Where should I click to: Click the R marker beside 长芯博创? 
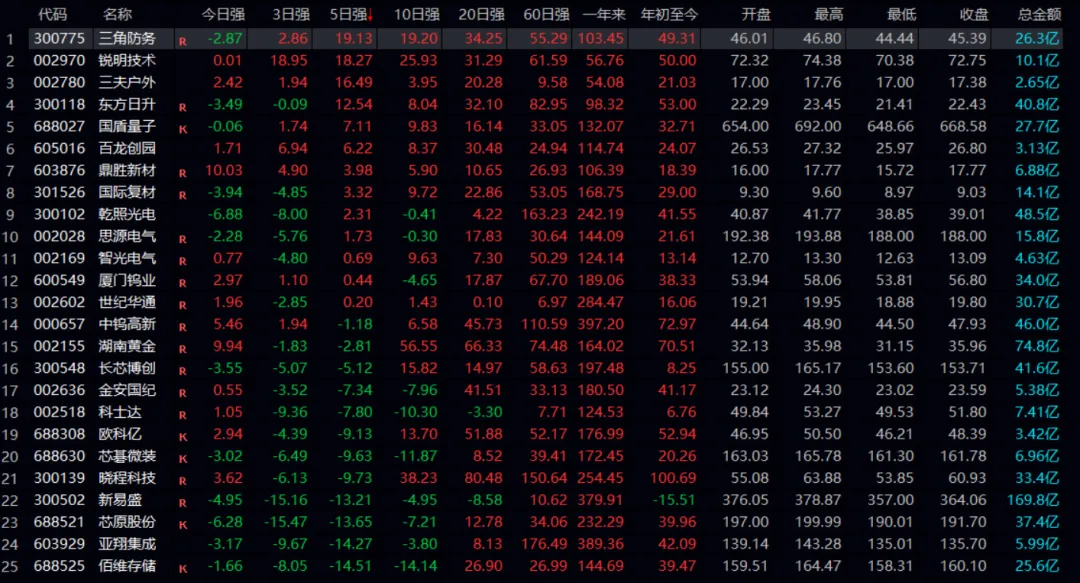pyautogui.click(x=183, y=371)
